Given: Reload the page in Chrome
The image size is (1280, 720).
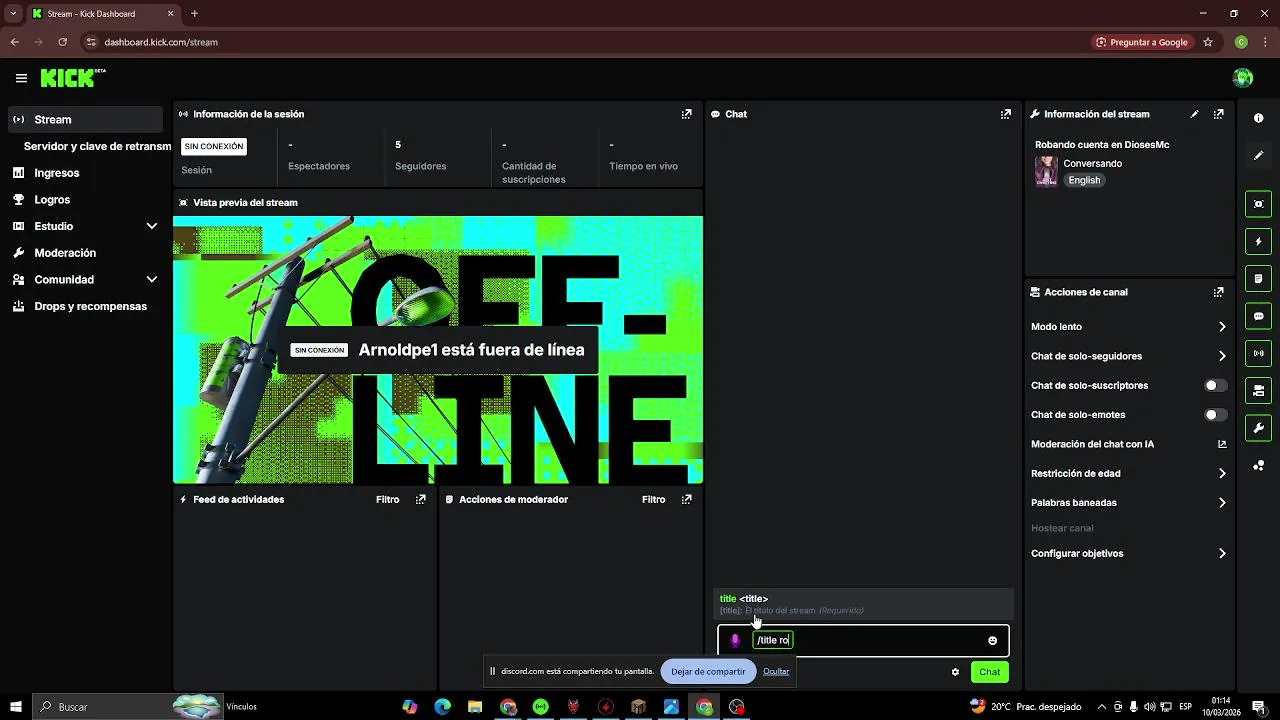Looking at the screenshot, I should 62,42.
